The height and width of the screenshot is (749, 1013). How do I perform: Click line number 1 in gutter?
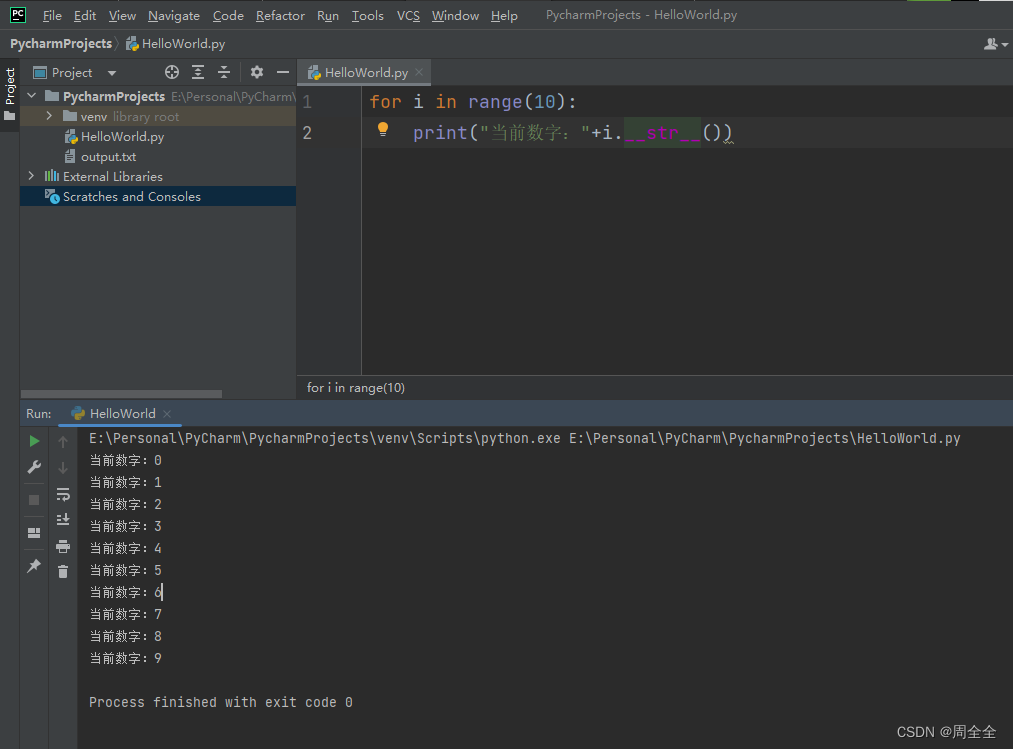pos(307,101)
